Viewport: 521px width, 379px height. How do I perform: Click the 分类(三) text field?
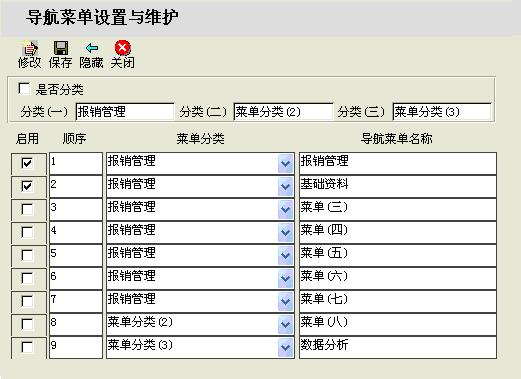click(x=442, y=112)
